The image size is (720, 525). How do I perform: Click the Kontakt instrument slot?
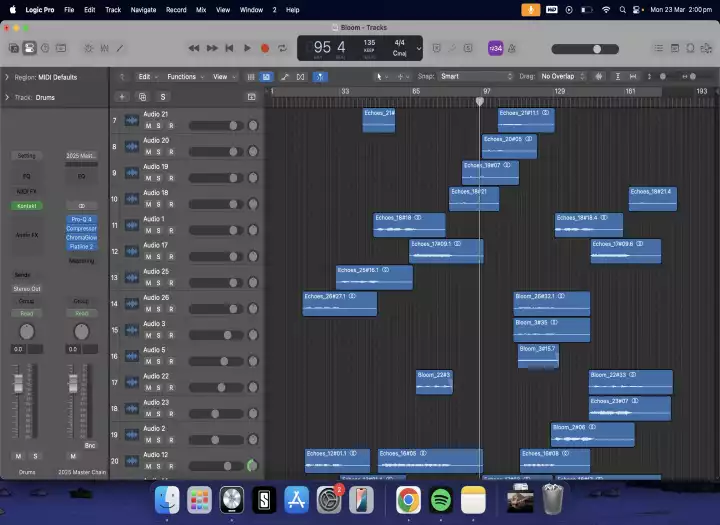pos(27,206)
